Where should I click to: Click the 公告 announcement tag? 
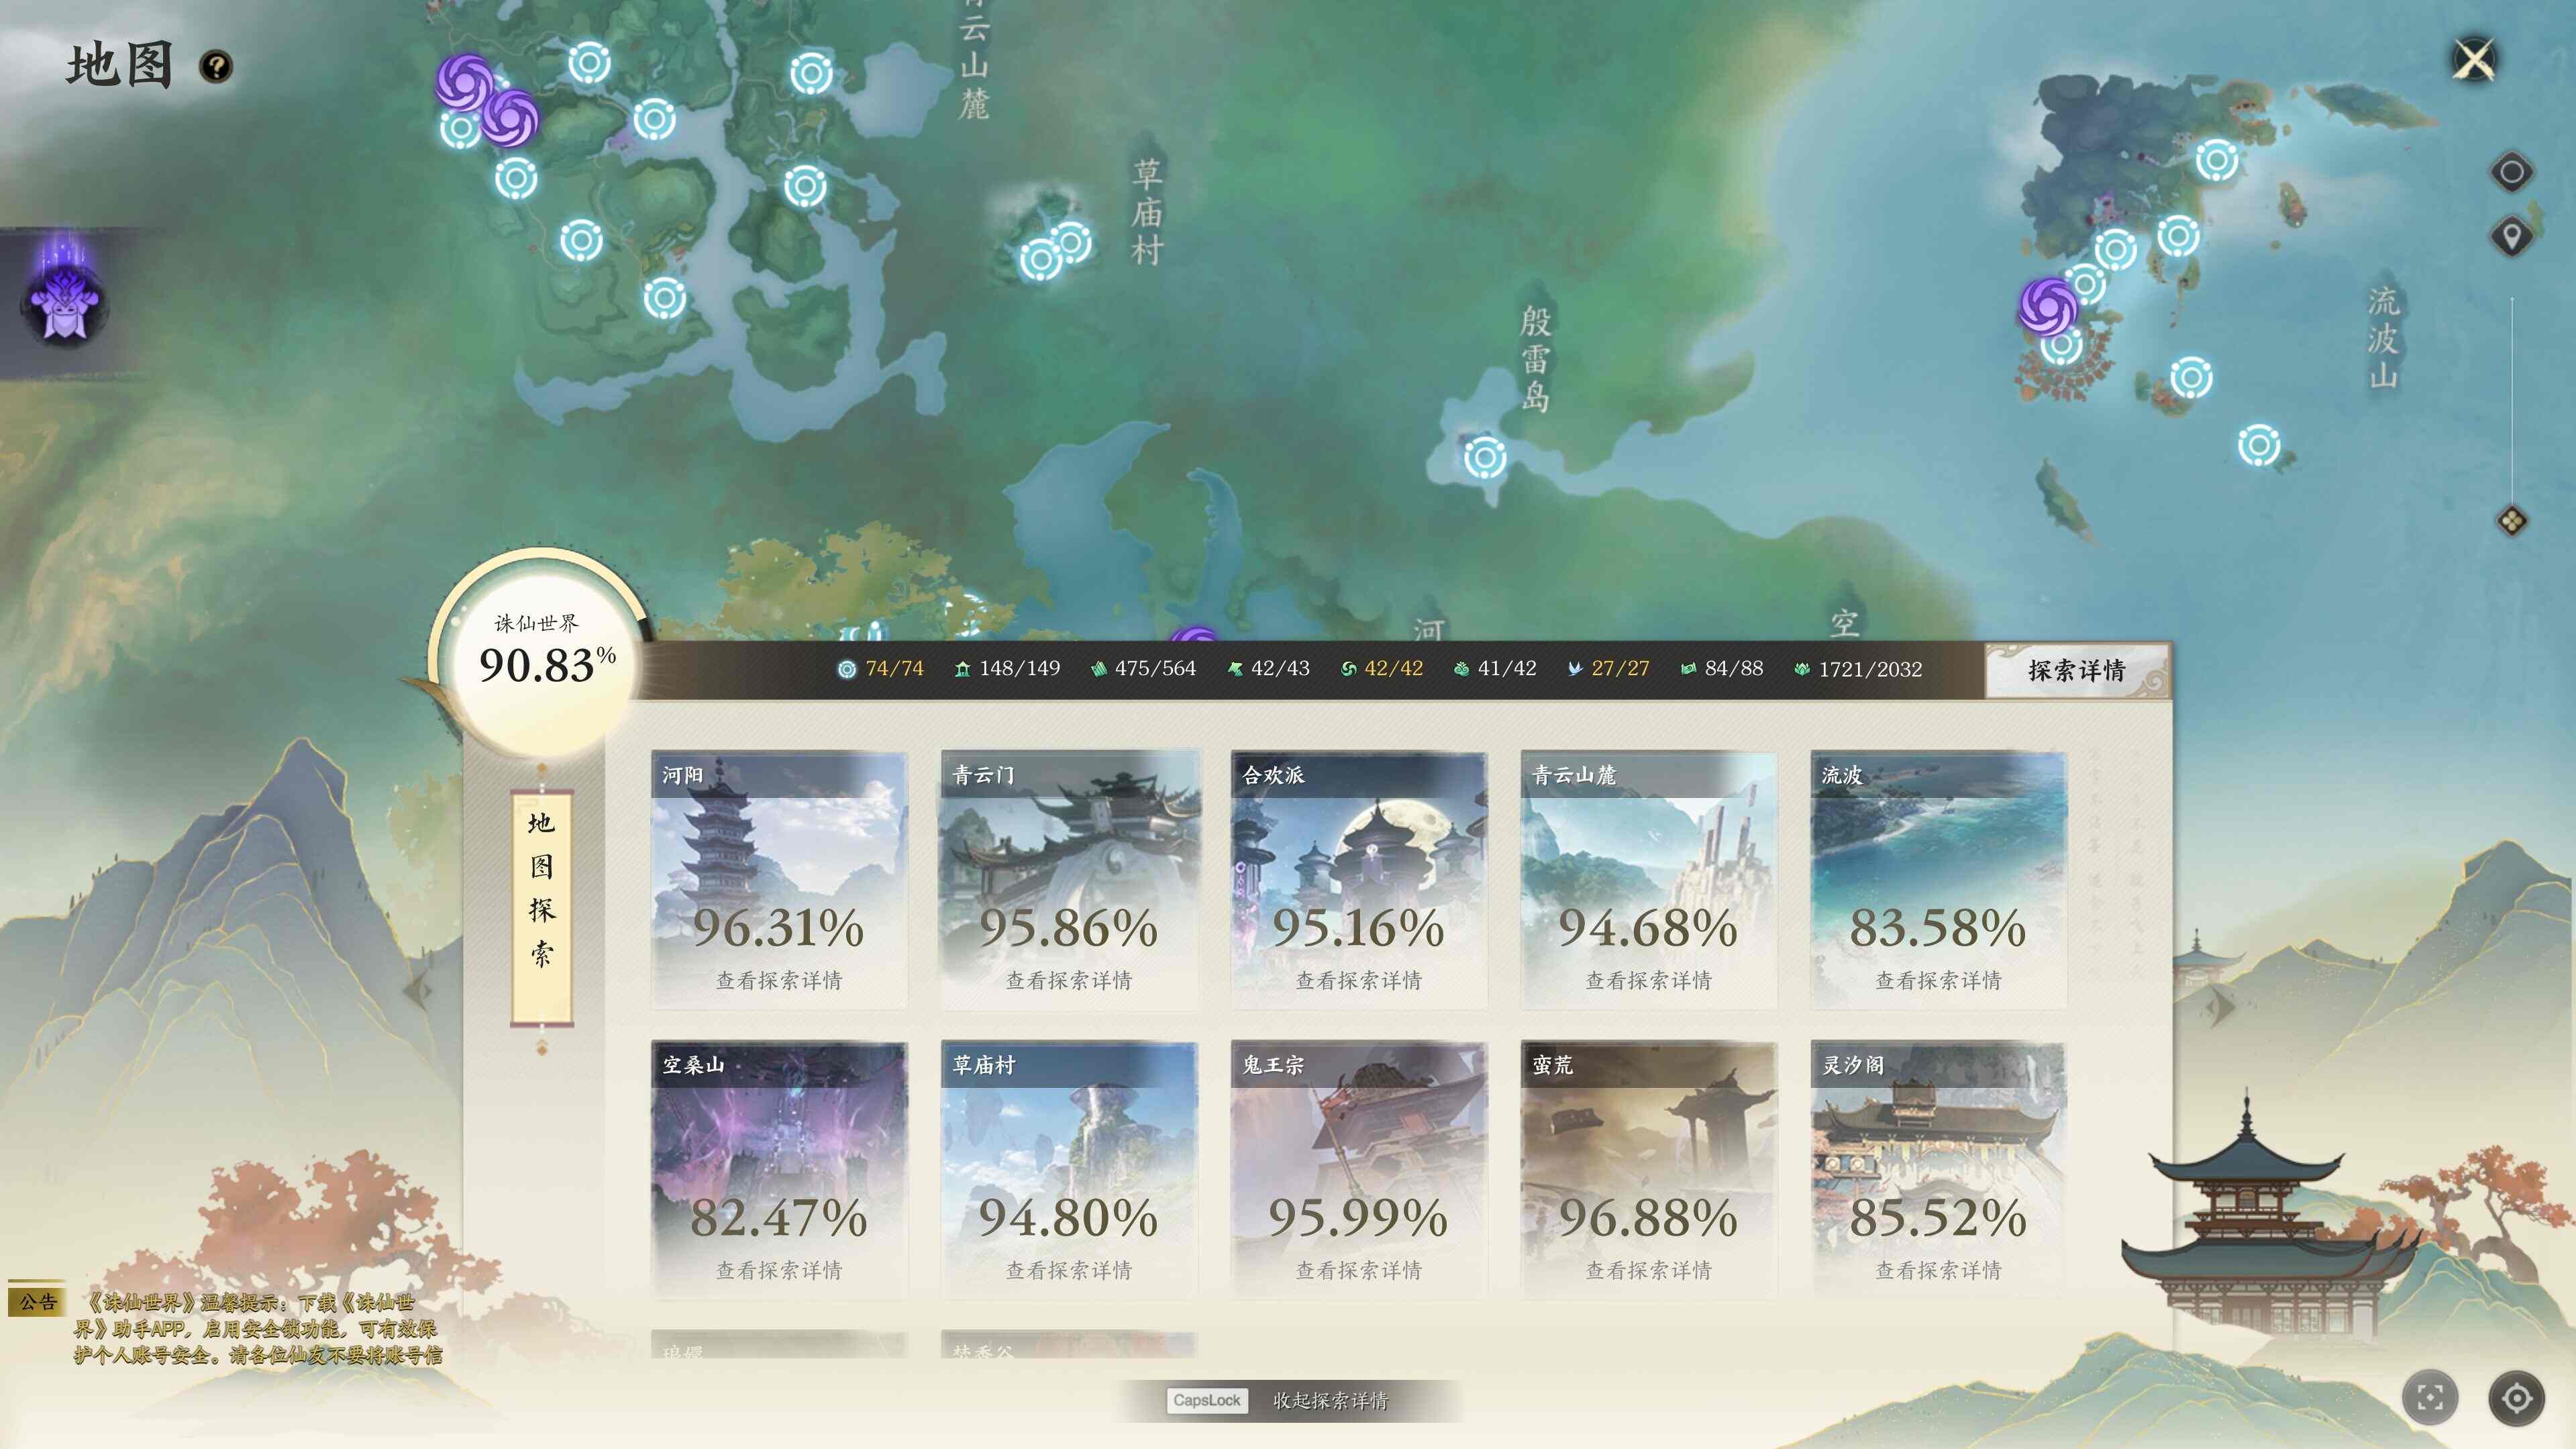[38, 1301]
